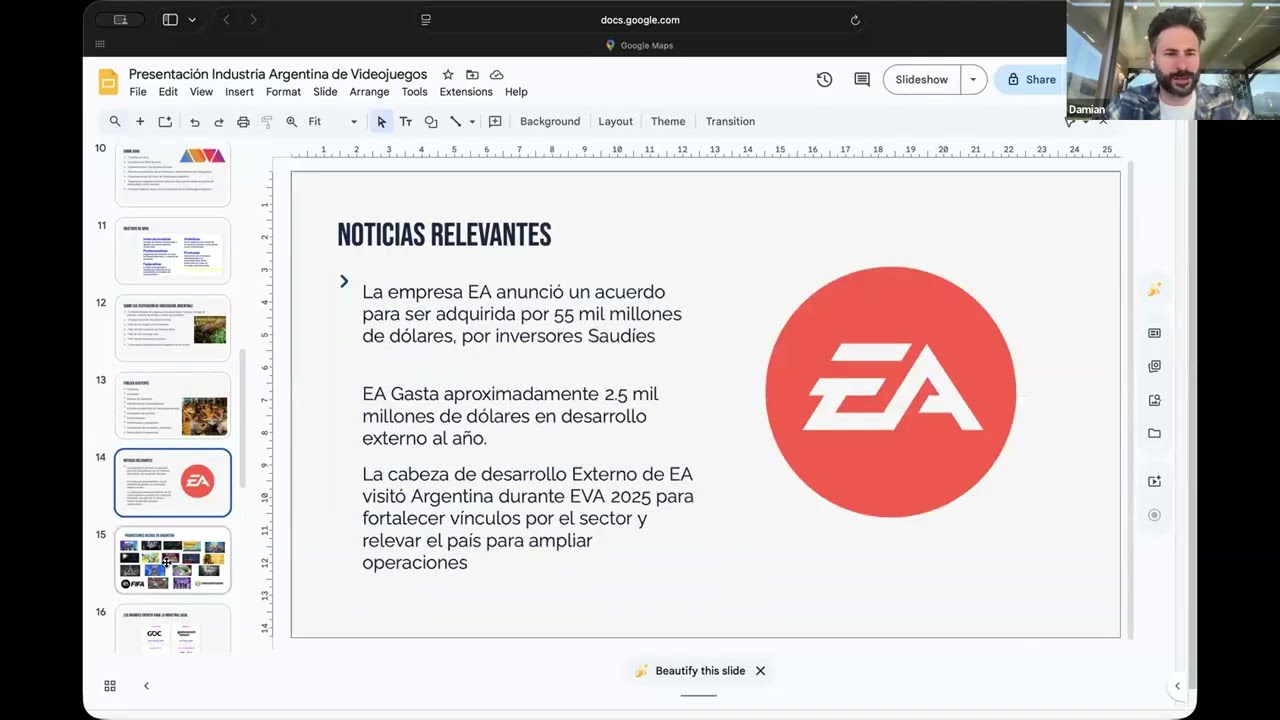Select the text box tool

pos(406,122)
